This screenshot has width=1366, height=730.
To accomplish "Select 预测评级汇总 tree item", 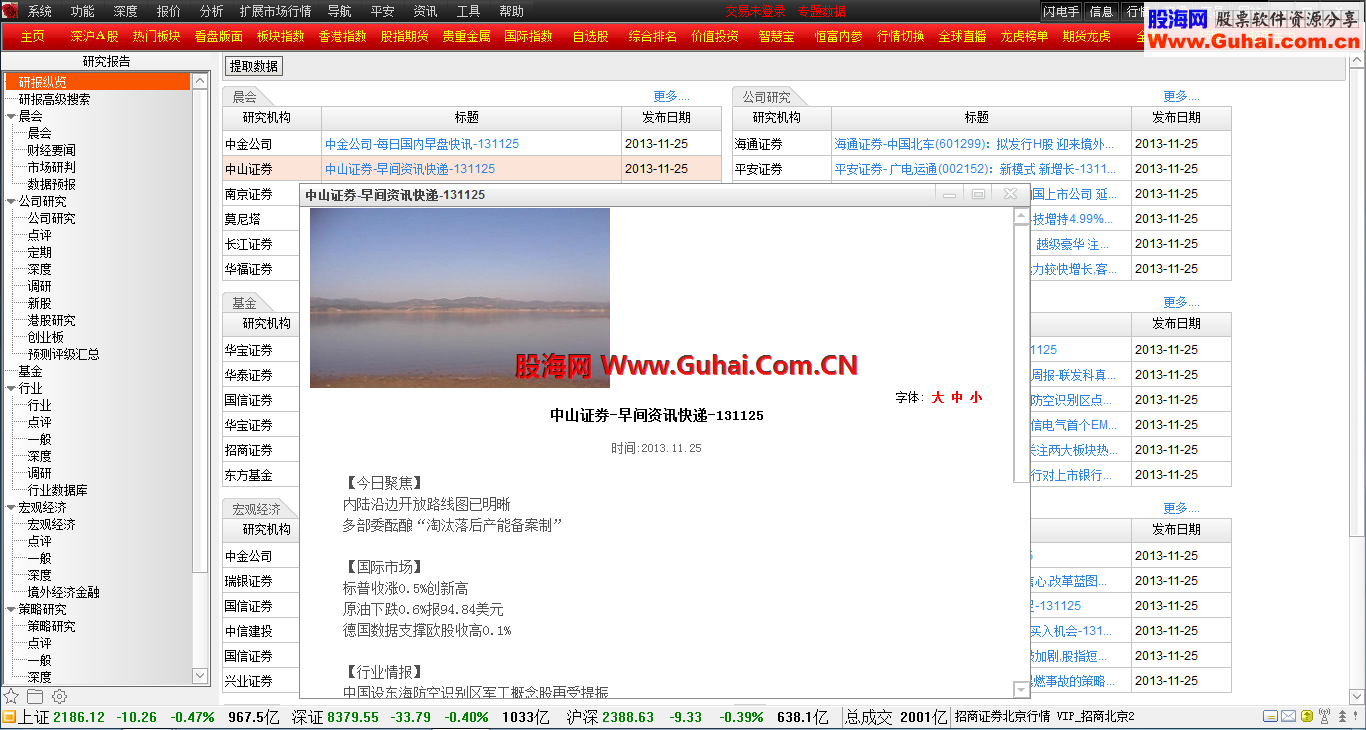I will coord(63,354).
